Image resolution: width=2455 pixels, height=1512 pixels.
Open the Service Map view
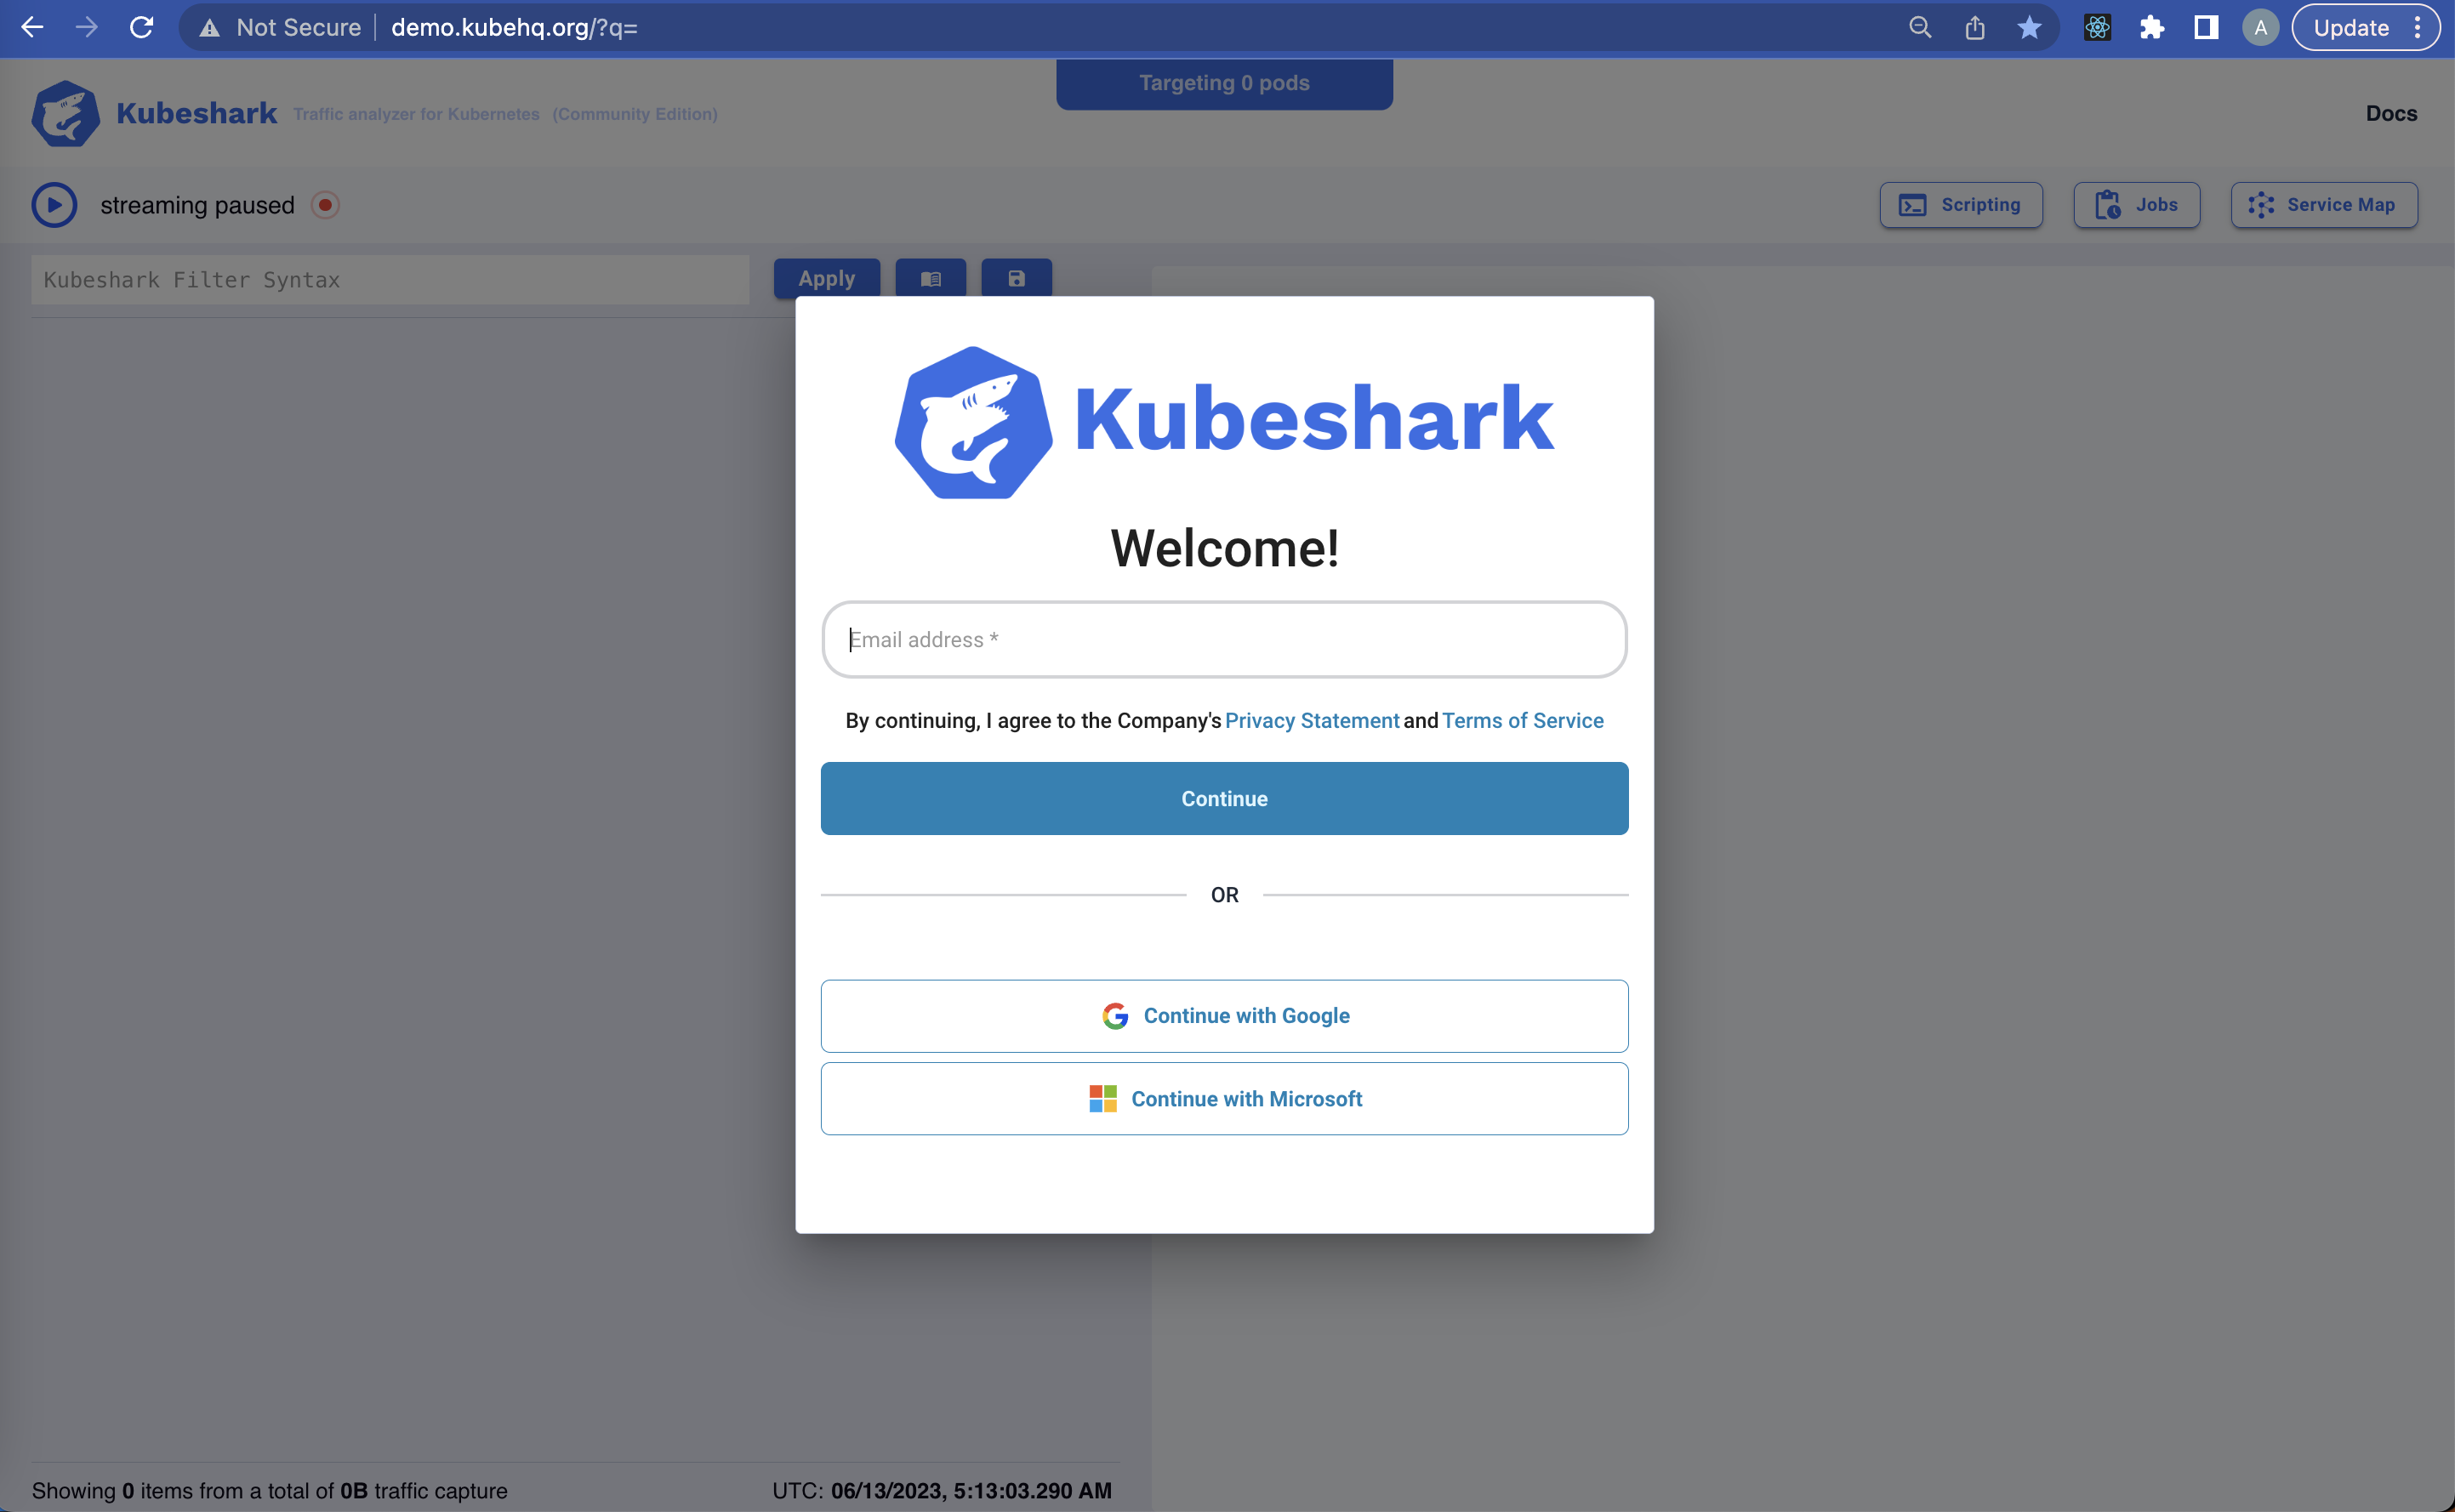point(2323,203)
